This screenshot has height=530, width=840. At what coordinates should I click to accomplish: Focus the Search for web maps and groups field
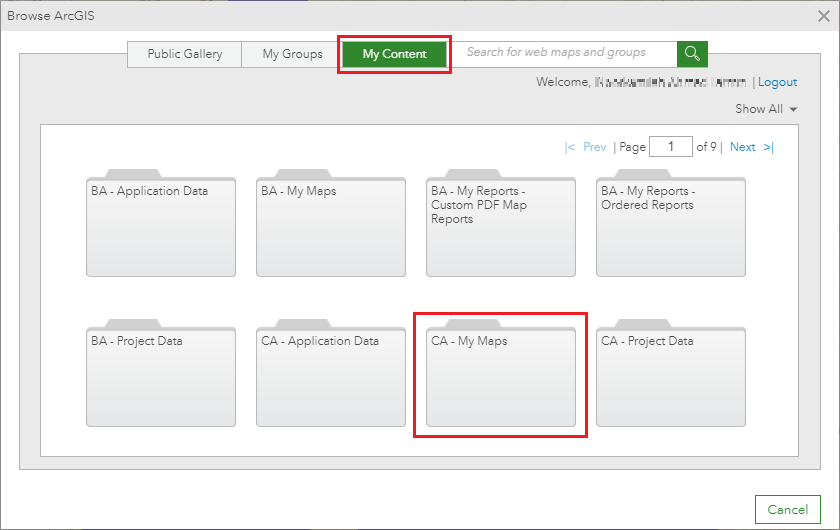pos(564,54)
